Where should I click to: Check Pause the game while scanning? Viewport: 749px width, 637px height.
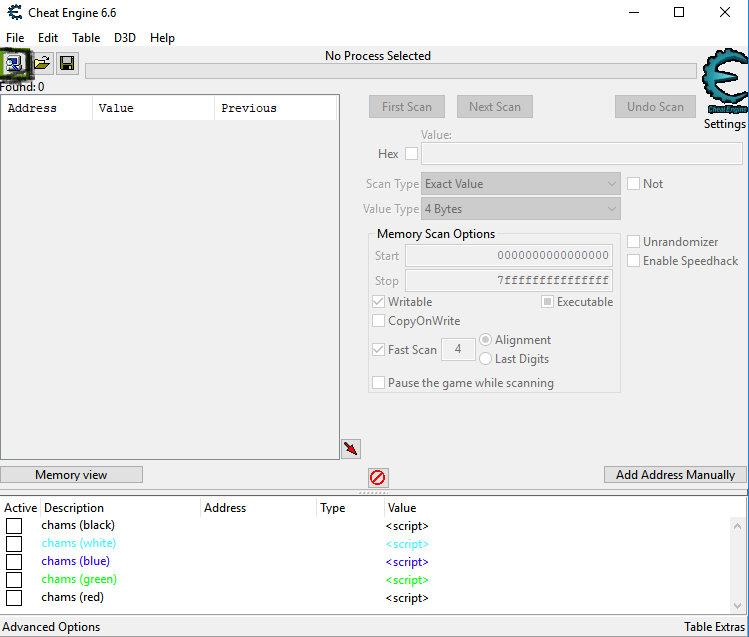click(x=378, y=383)
